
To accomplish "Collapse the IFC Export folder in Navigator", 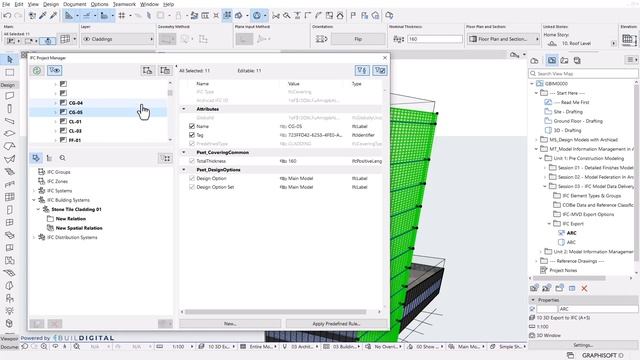I will coord(549,224).
